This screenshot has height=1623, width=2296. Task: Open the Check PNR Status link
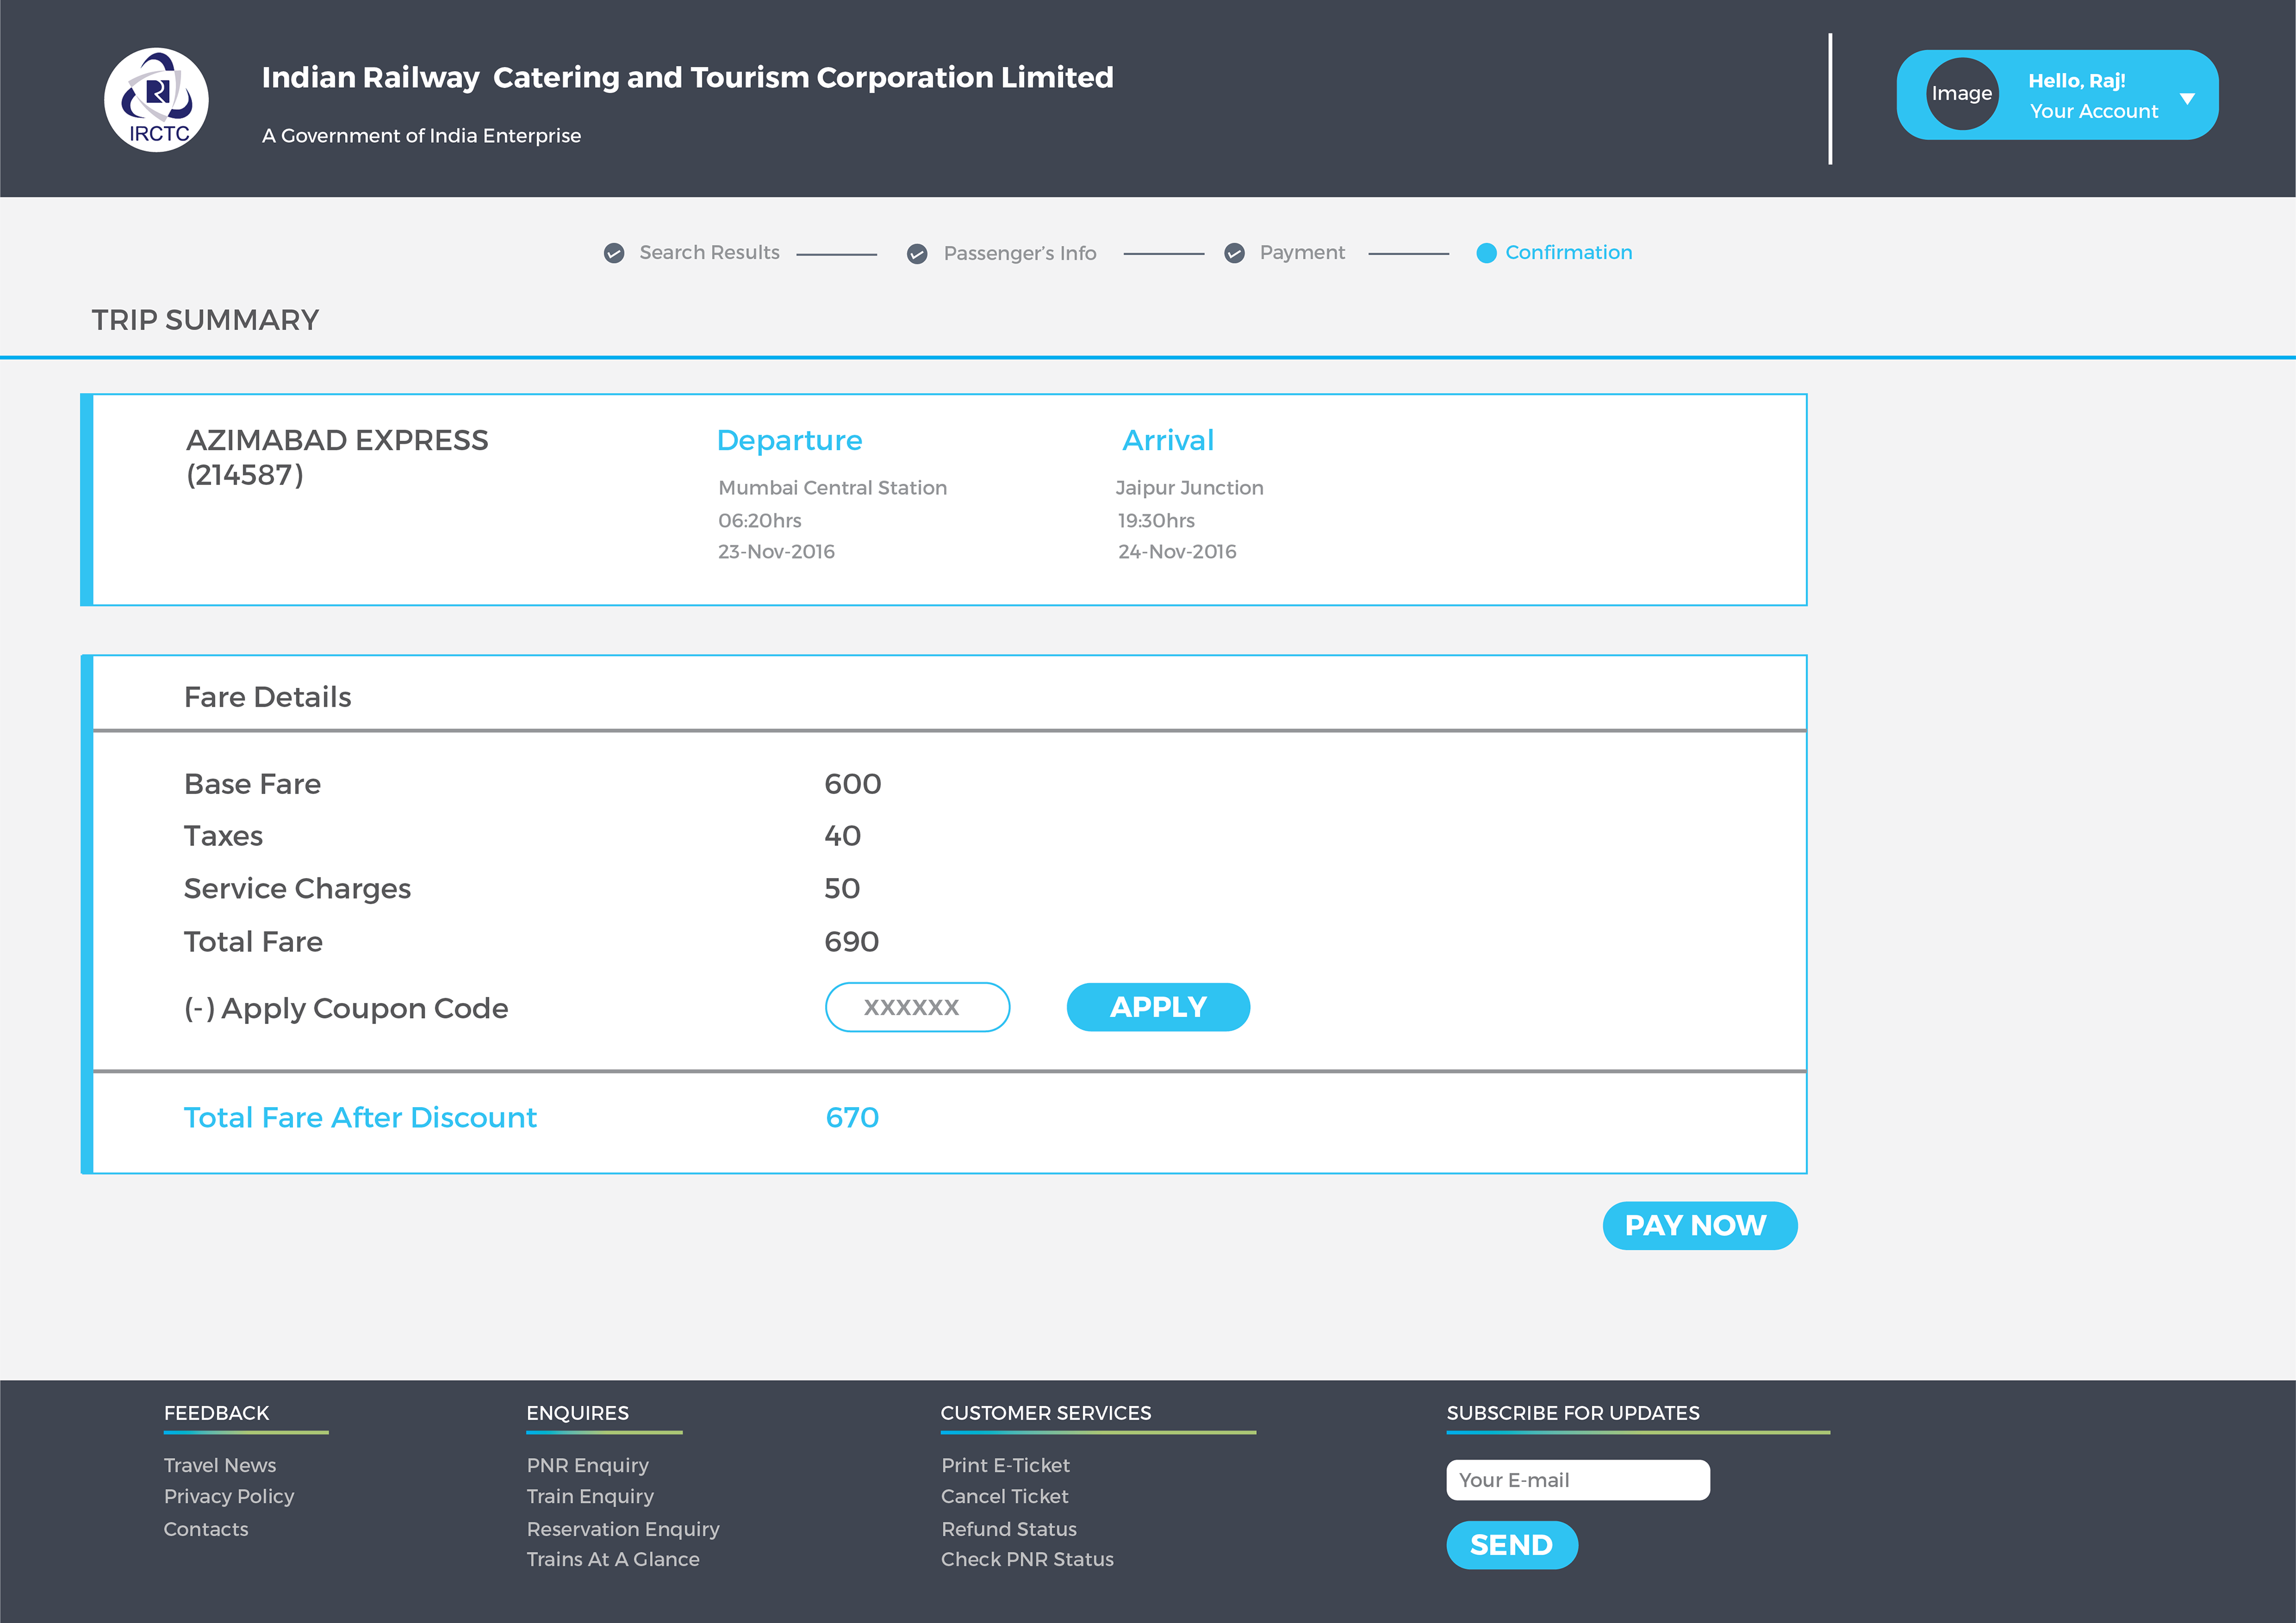1027,1559
